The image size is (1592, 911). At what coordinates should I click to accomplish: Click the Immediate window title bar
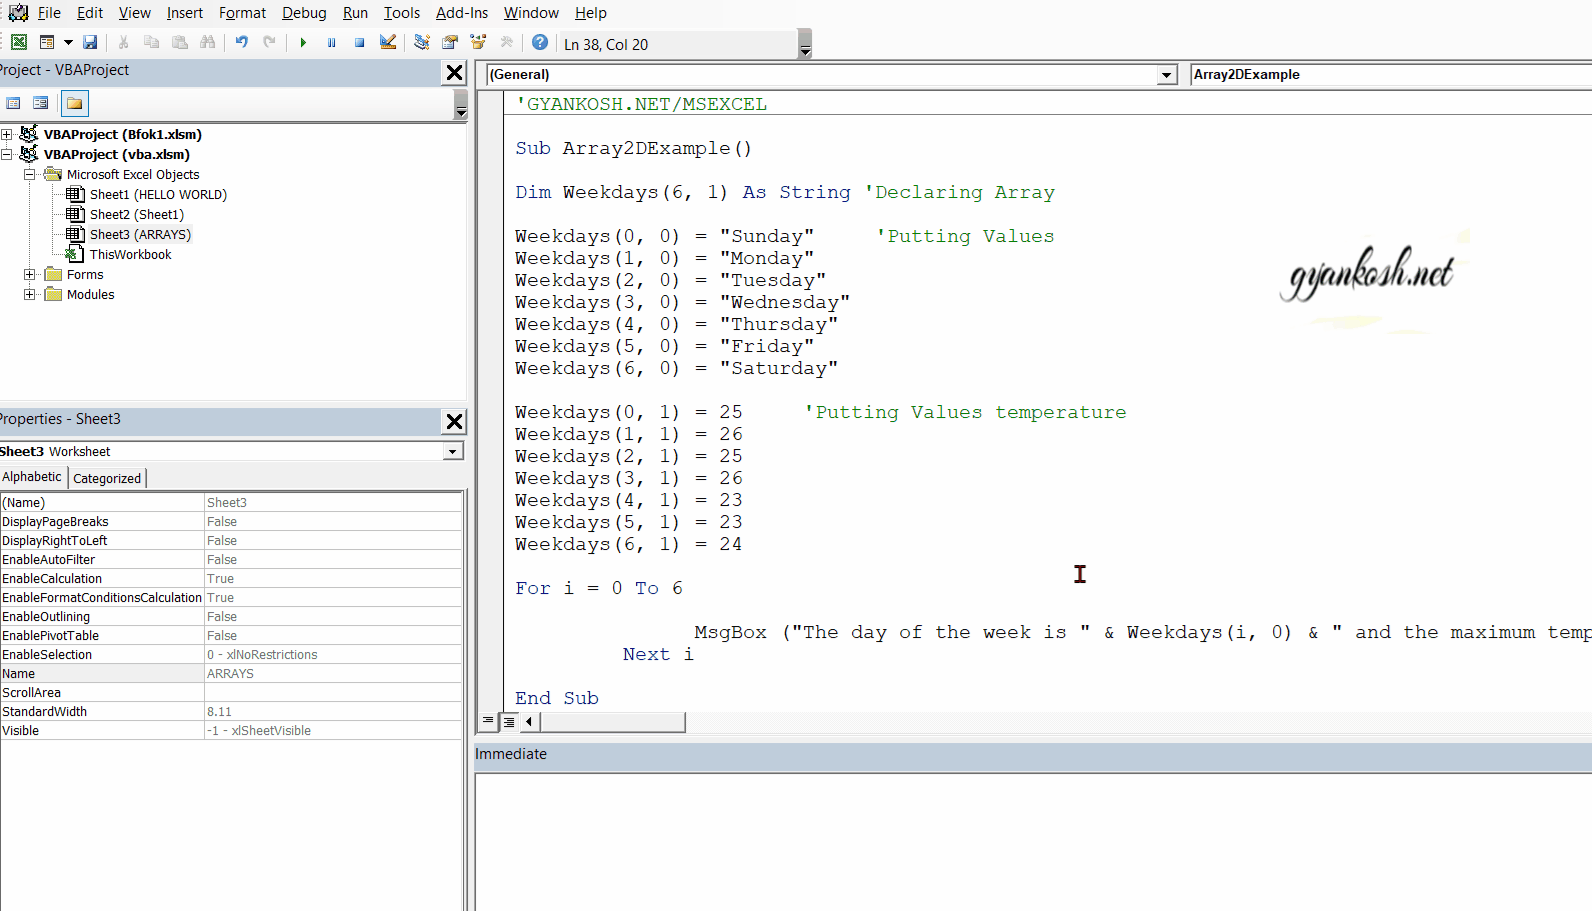pos(1033,755)
